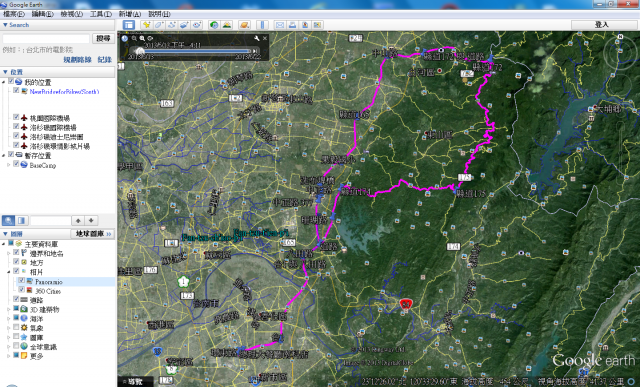The height and width of the screenshot is (387, 640).
Task: Click time slider zoom-out magnifier
Action: point(134,38)
